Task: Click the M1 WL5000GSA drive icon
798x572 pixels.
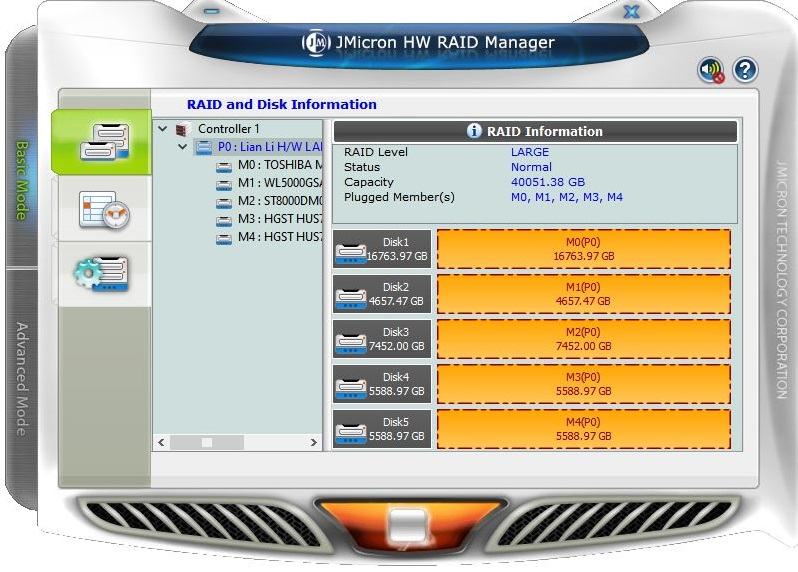Action: (x=223, y=184)
